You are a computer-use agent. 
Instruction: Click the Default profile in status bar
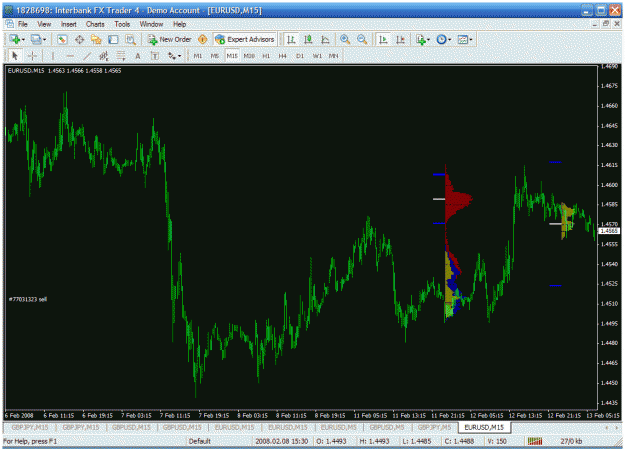(x=200, y=441)
